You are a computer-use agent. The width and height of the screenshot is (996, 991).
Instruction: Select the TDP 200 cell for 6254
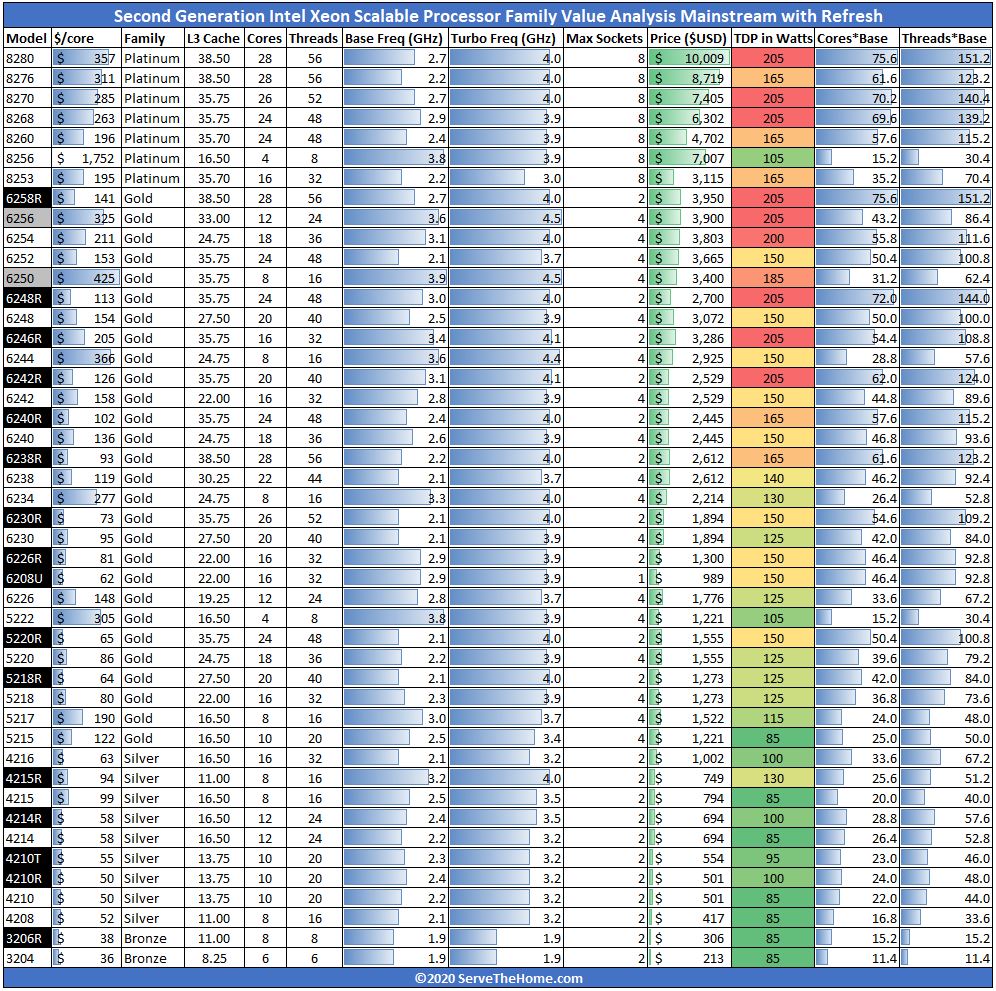coord(773,238)
